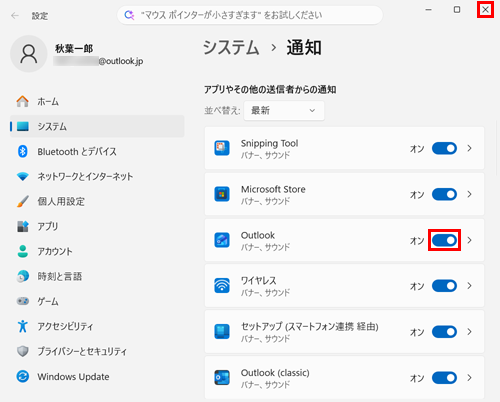
Task: Select Bluetooth とデバイス in sidebar
Action: pos(97,151)
